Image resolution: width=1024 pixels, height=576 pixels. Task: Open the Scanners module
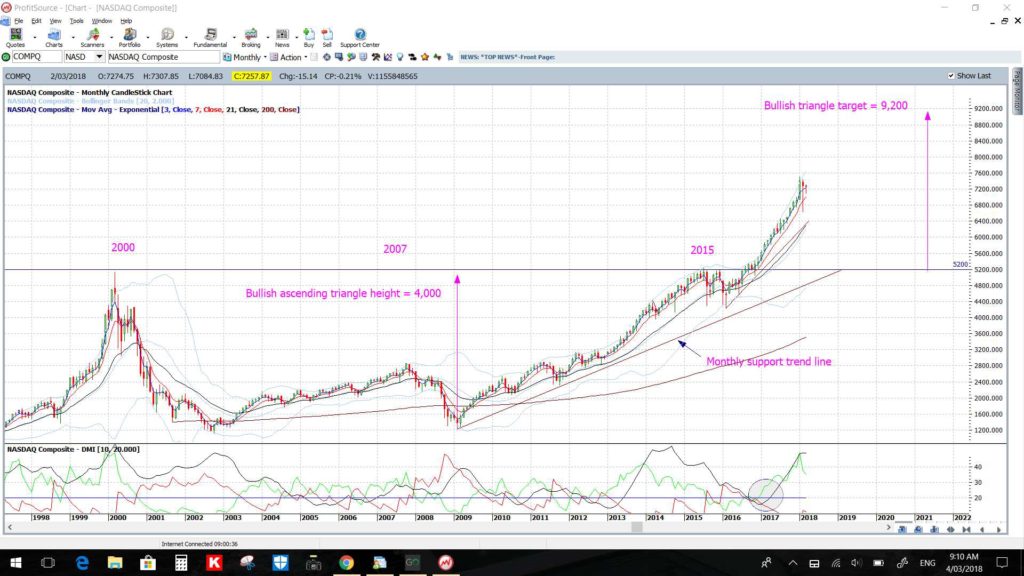92,37
